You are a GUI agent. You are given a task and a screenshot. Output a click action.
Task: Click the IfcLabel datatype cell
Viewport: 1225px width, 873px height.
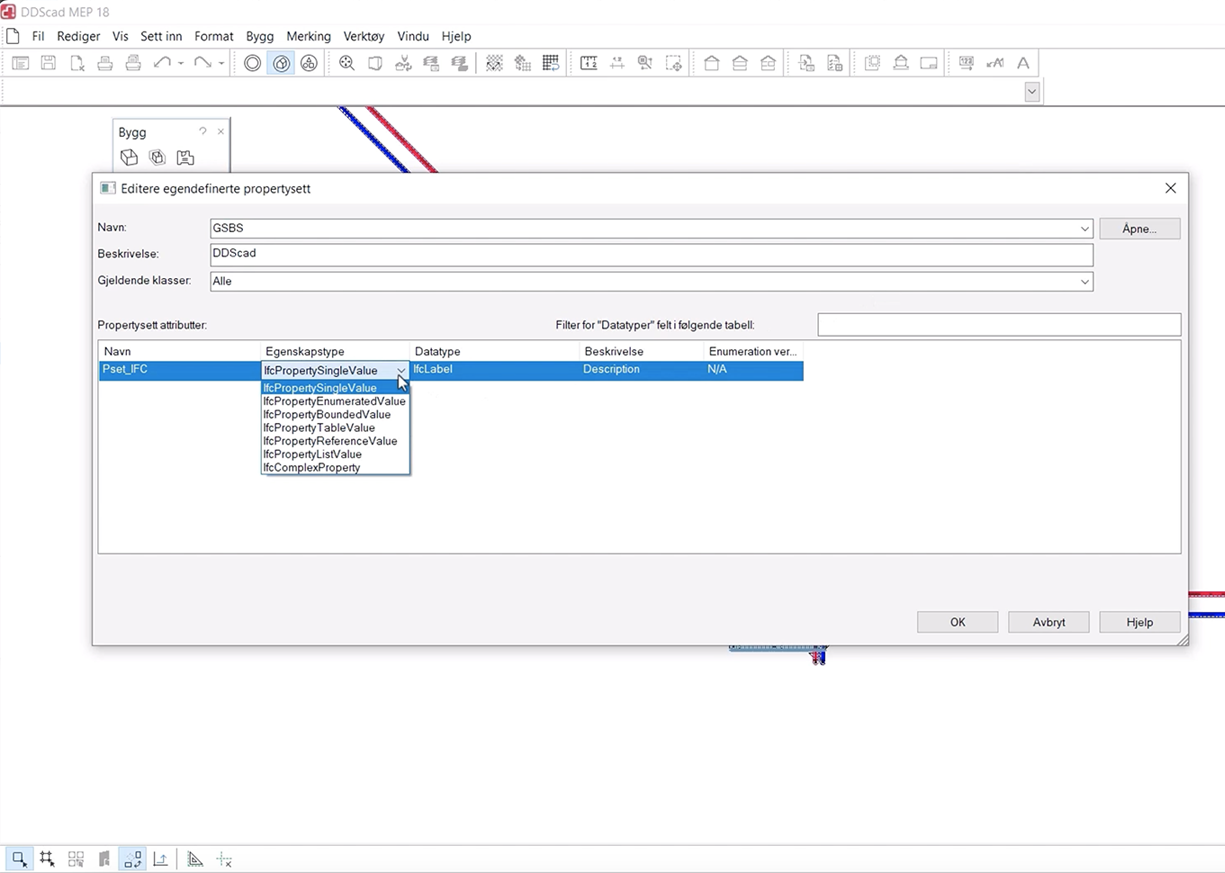coord(494,370)
